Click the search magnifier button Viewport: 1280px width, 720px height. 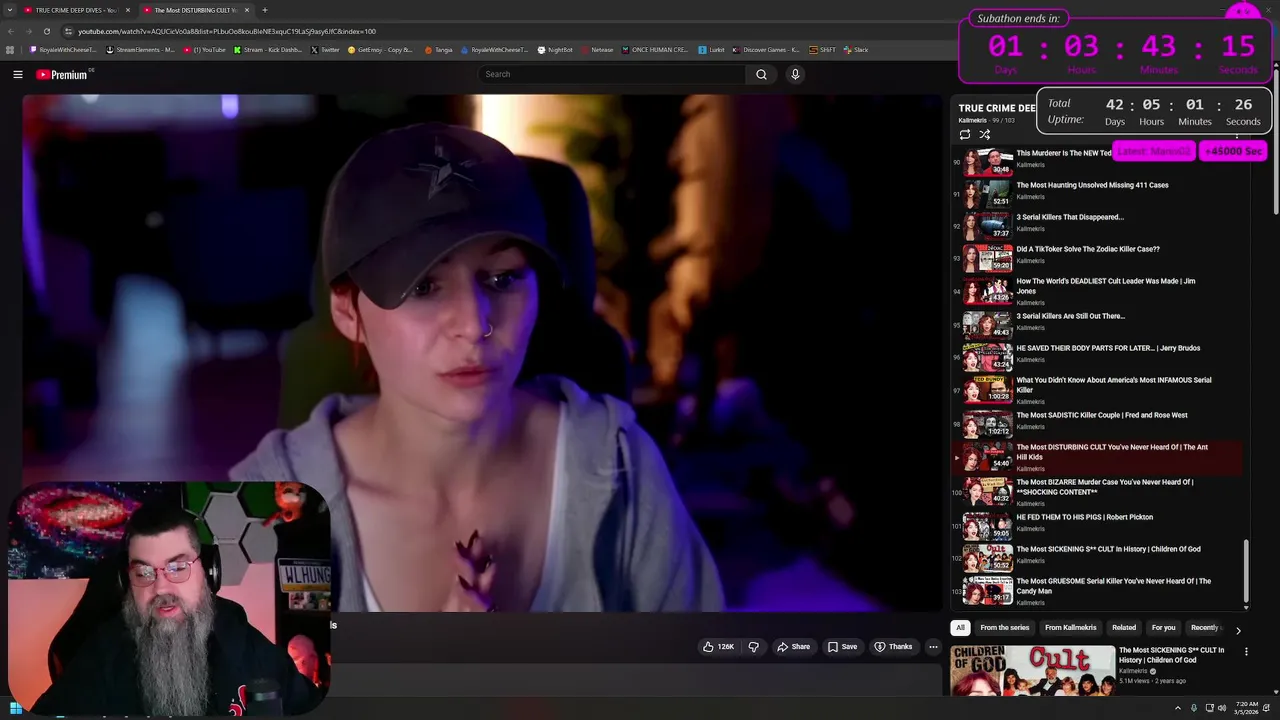pyautogui.click(x=761, y=74)
